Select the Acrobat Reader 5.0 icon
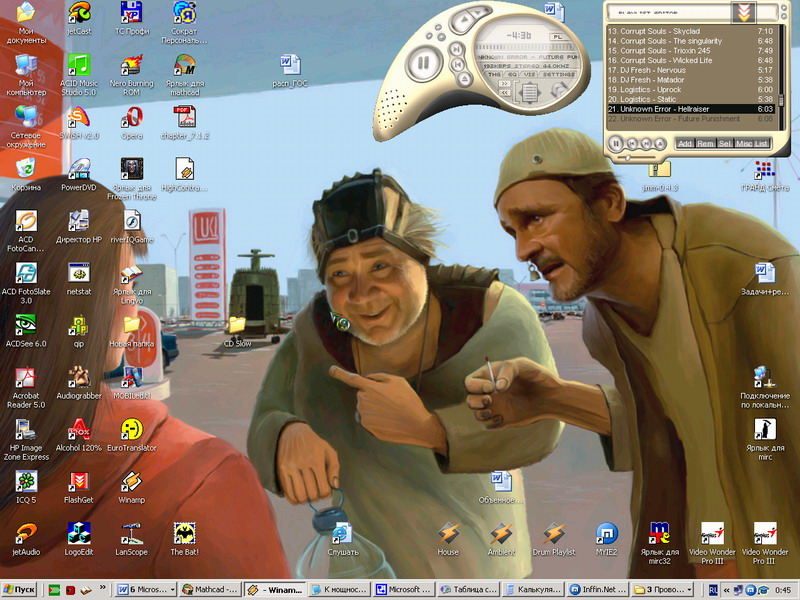Viewport: 800px width, 600px height. tap(26, 388)
